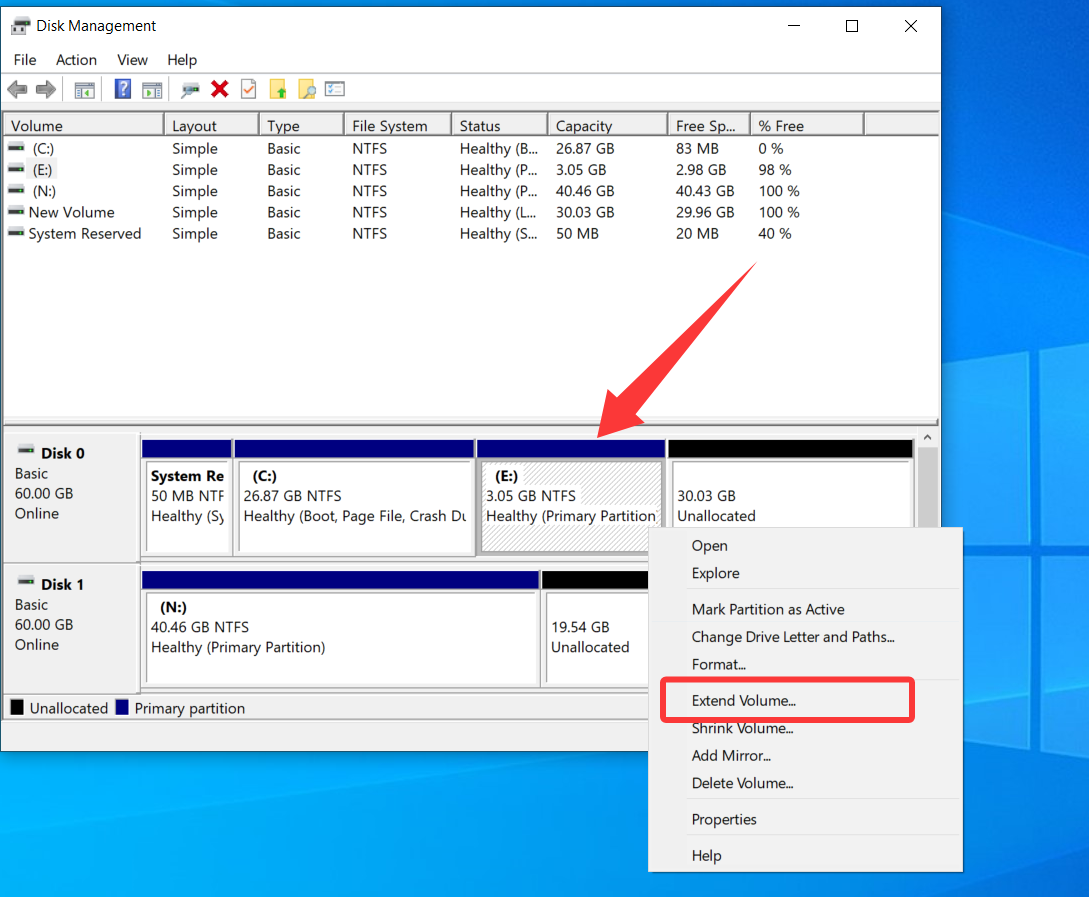Click the Disk Management title bar icon
Screen dimensions: 1089x897
tap(21, 26)
